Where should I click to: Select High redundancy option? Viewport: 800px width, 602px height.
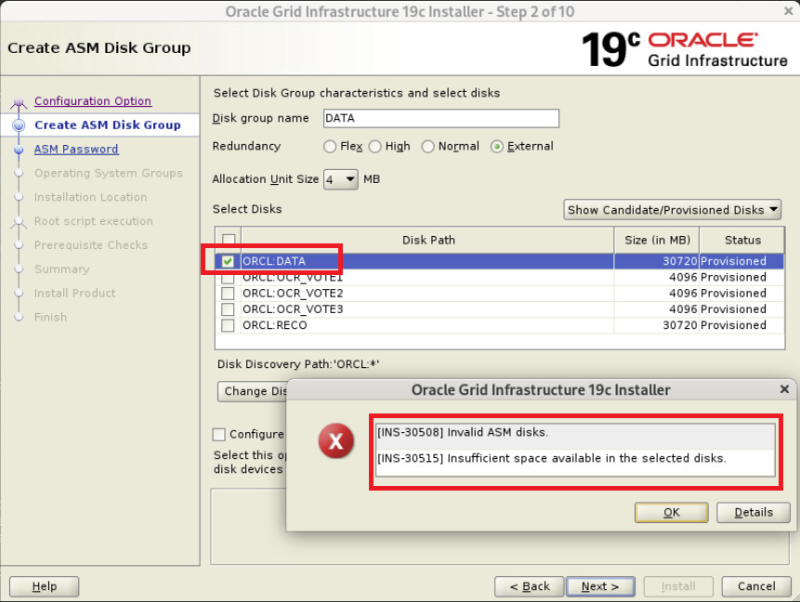375,146
